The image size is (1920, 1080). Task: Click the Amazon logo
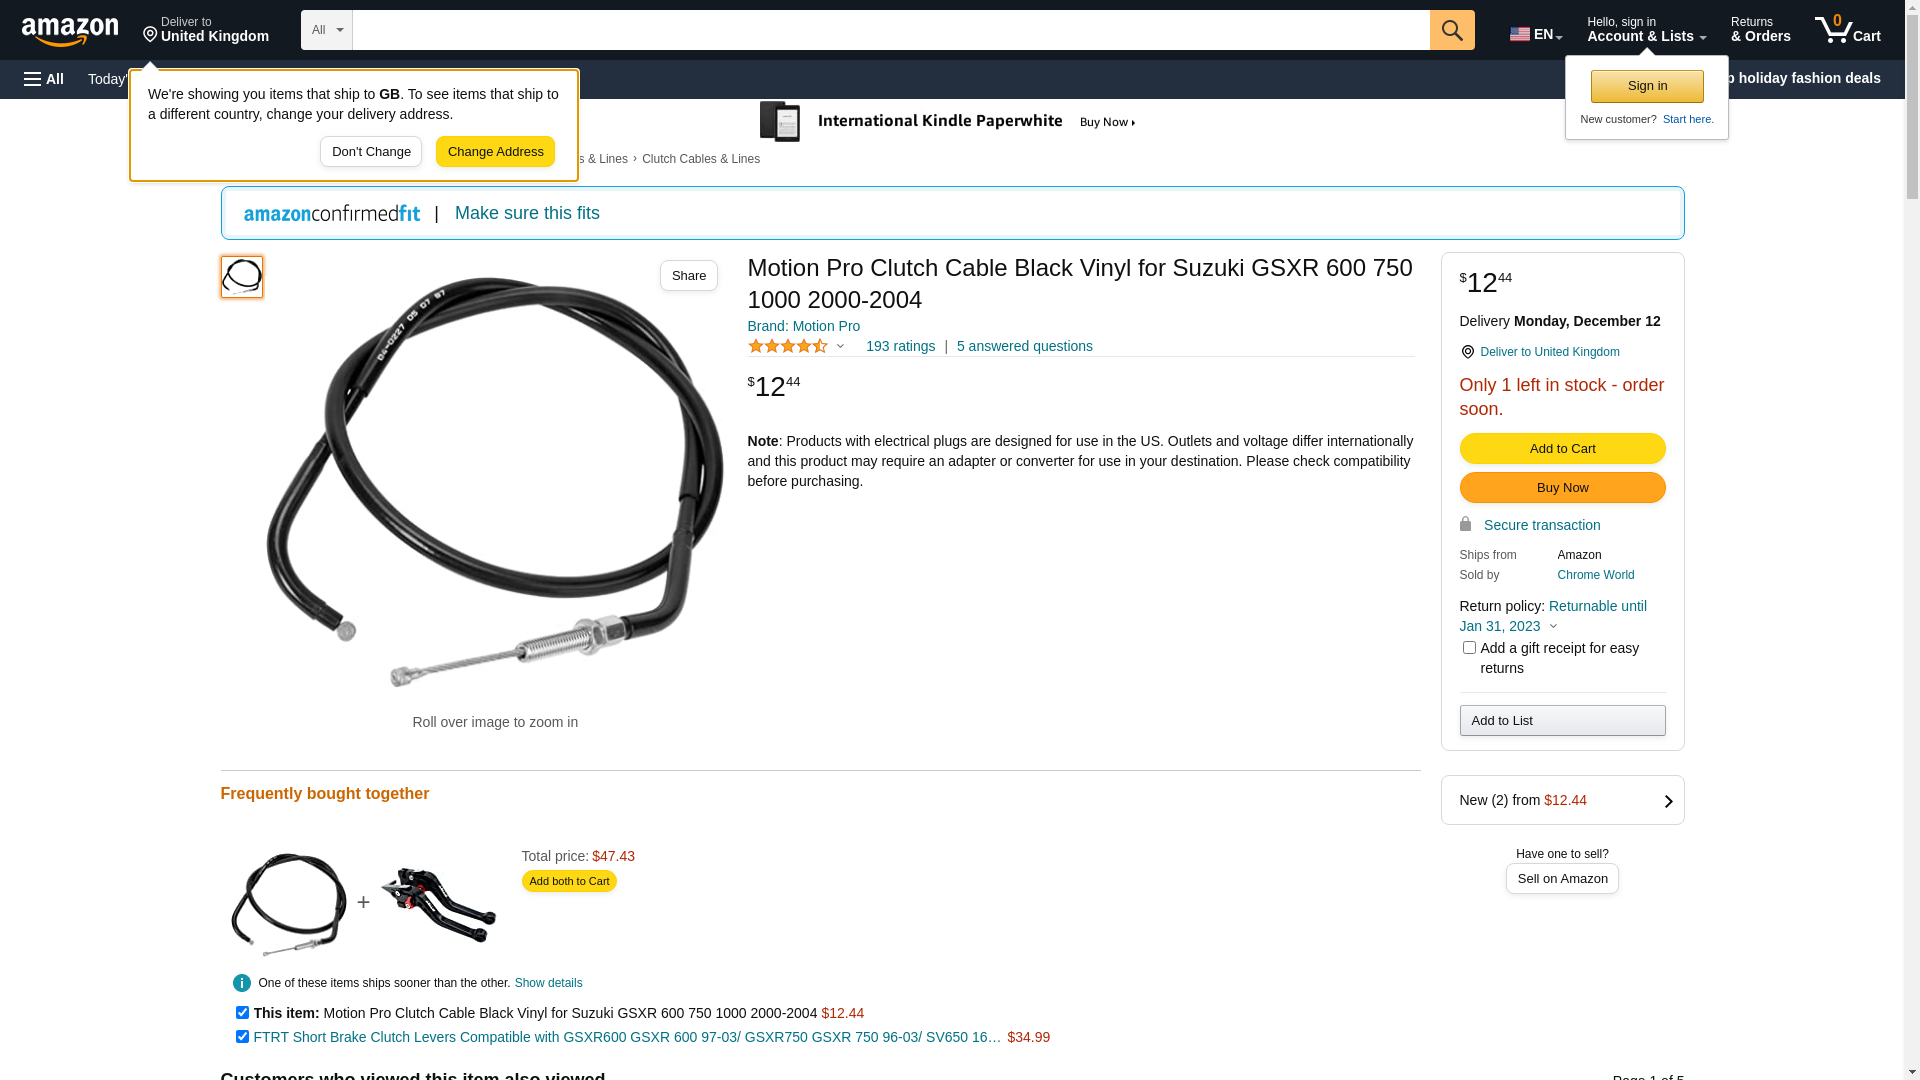coord(70,31)
